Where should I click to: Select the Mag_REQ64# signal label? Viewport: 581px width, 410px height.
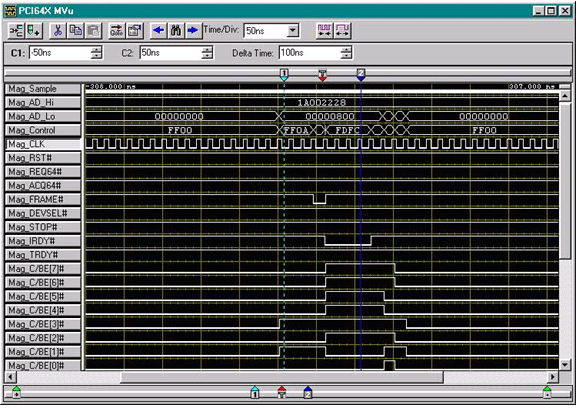(43, 172)
